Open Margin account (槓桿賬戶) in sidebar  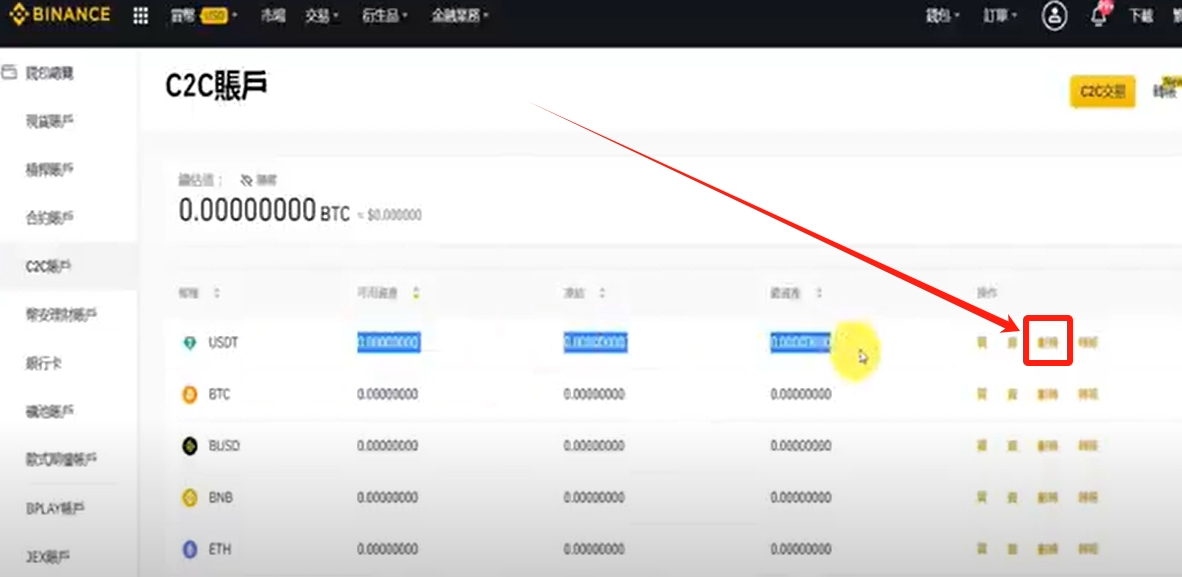point(50,169)
